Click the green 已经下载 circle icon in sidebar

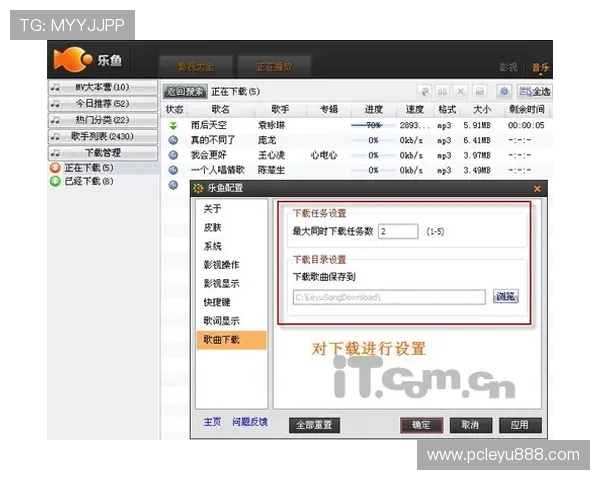[55, 181]
